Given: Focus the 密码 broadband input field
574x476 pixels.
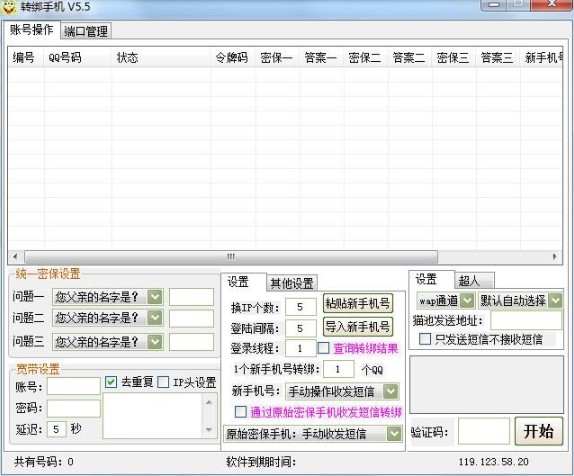Looking at the screenshot, I should coord(74,408).
